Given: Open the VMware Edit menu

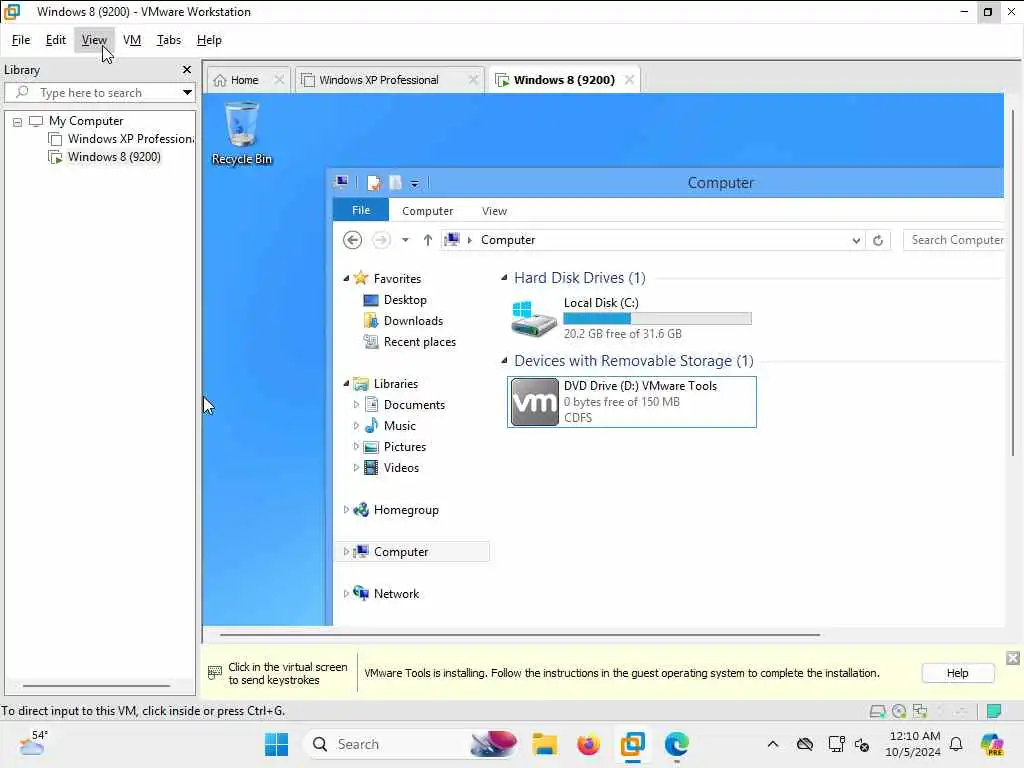Looking at the screenshot, I should (56, 40).
